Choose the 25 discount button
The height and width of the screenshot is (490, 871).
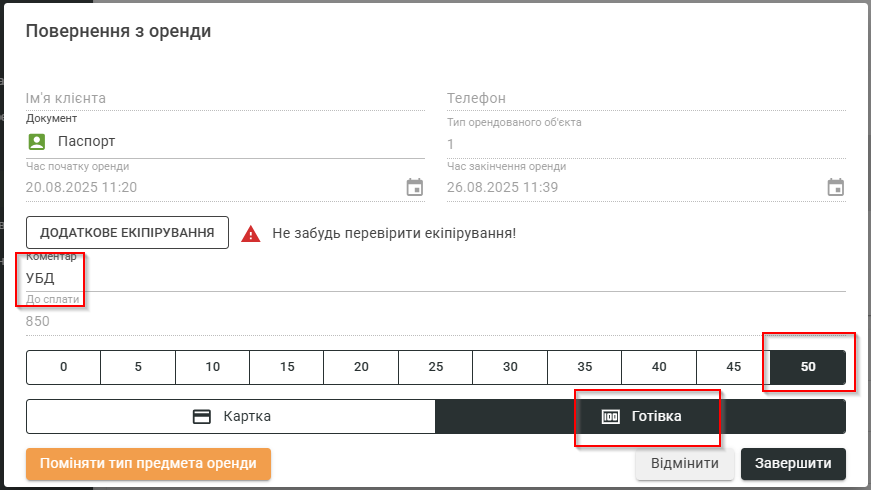click(x=435, y=367)
